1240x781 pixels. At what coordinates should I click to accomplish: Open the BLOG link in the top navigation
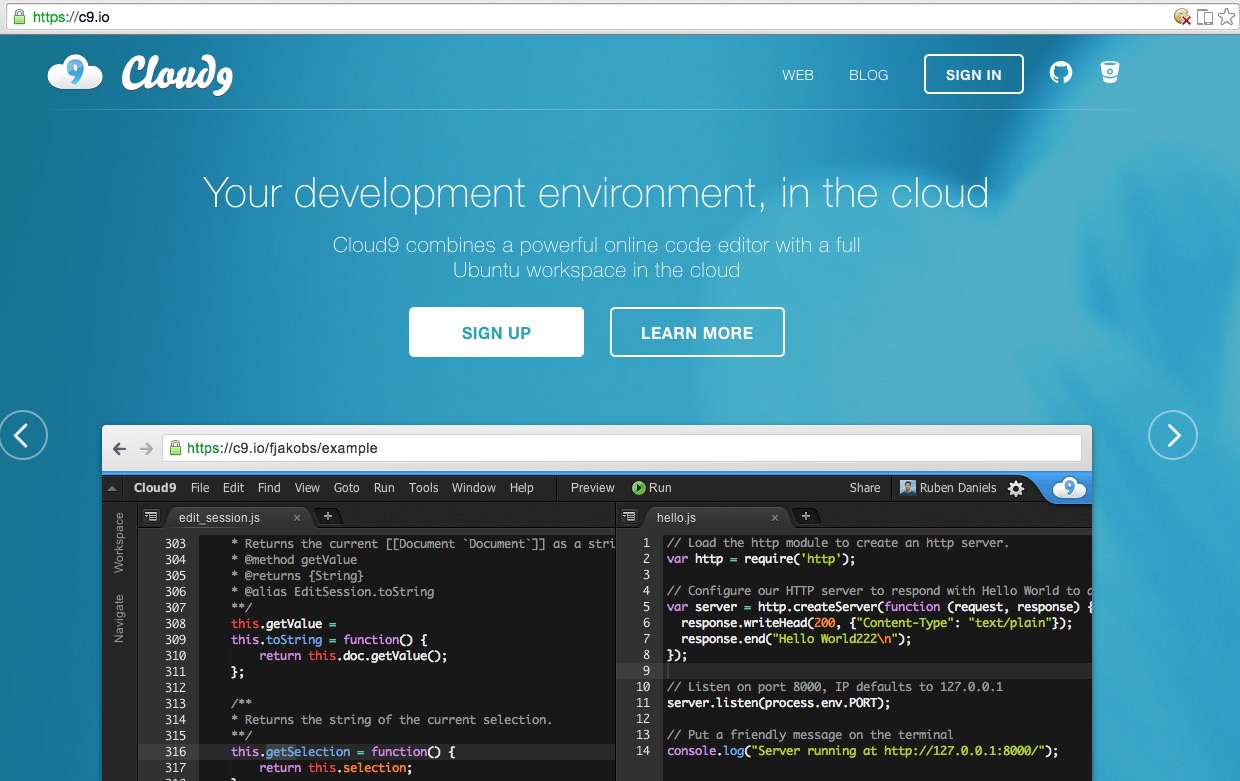[868, 75]
